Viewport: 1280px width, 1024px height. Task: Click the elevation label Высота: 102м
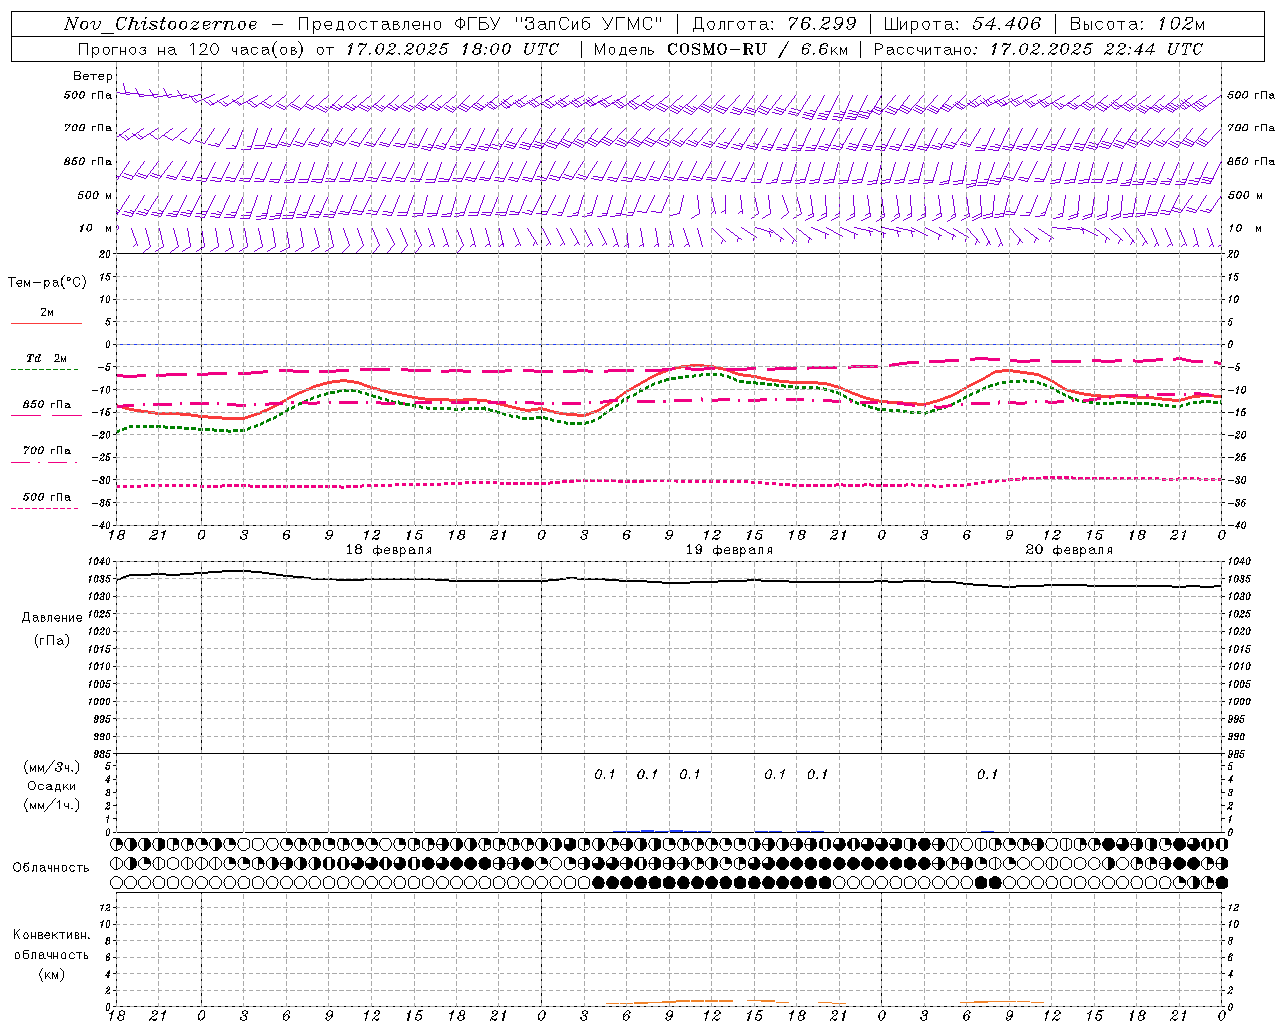[1137, 24]
